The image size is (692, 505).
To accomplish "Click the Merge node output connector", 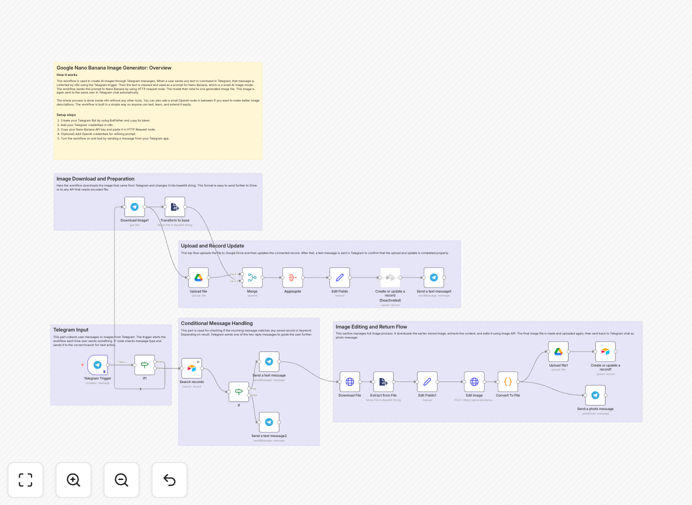I will (264, 278).
